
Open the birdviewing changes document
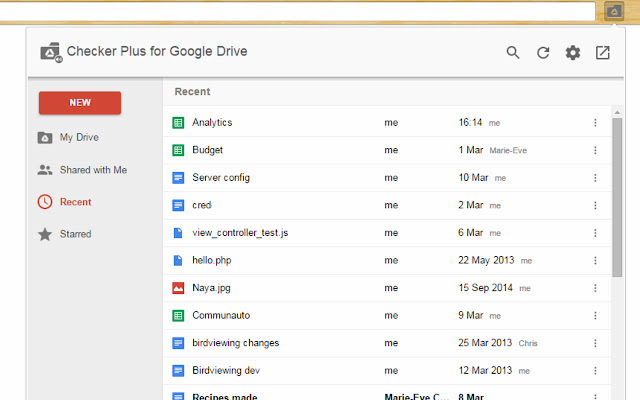tap(235, 343)
